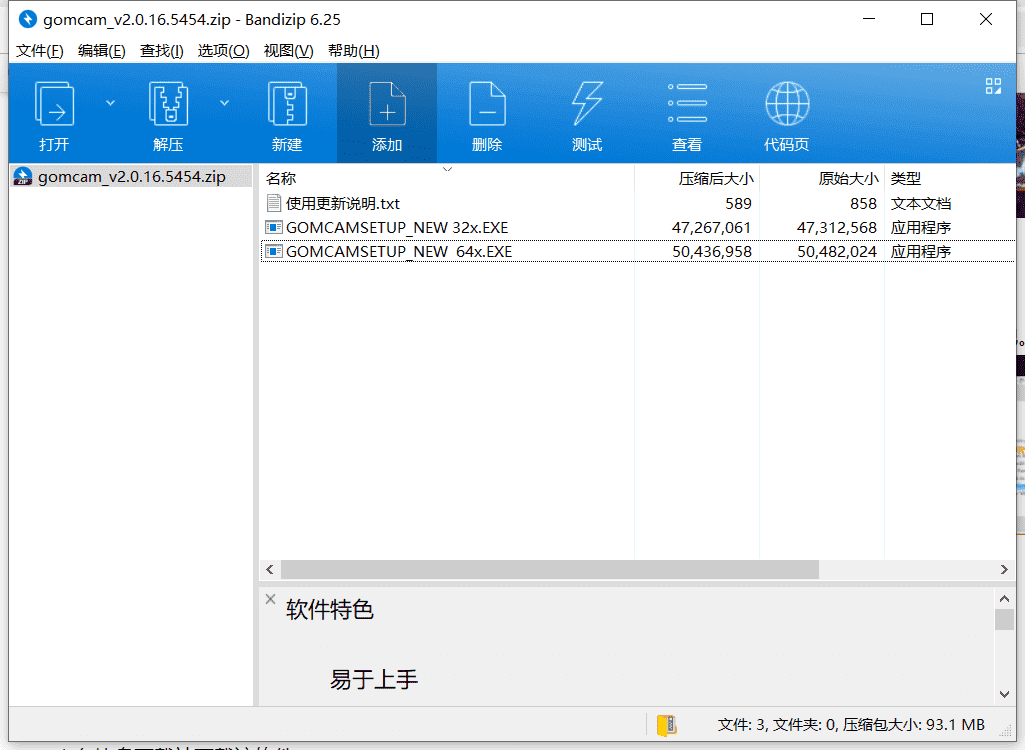The height and width of the screenshot is (750, 1025).
Task: Click the compressed size 47,267,061
Action: tap(711, 228)
